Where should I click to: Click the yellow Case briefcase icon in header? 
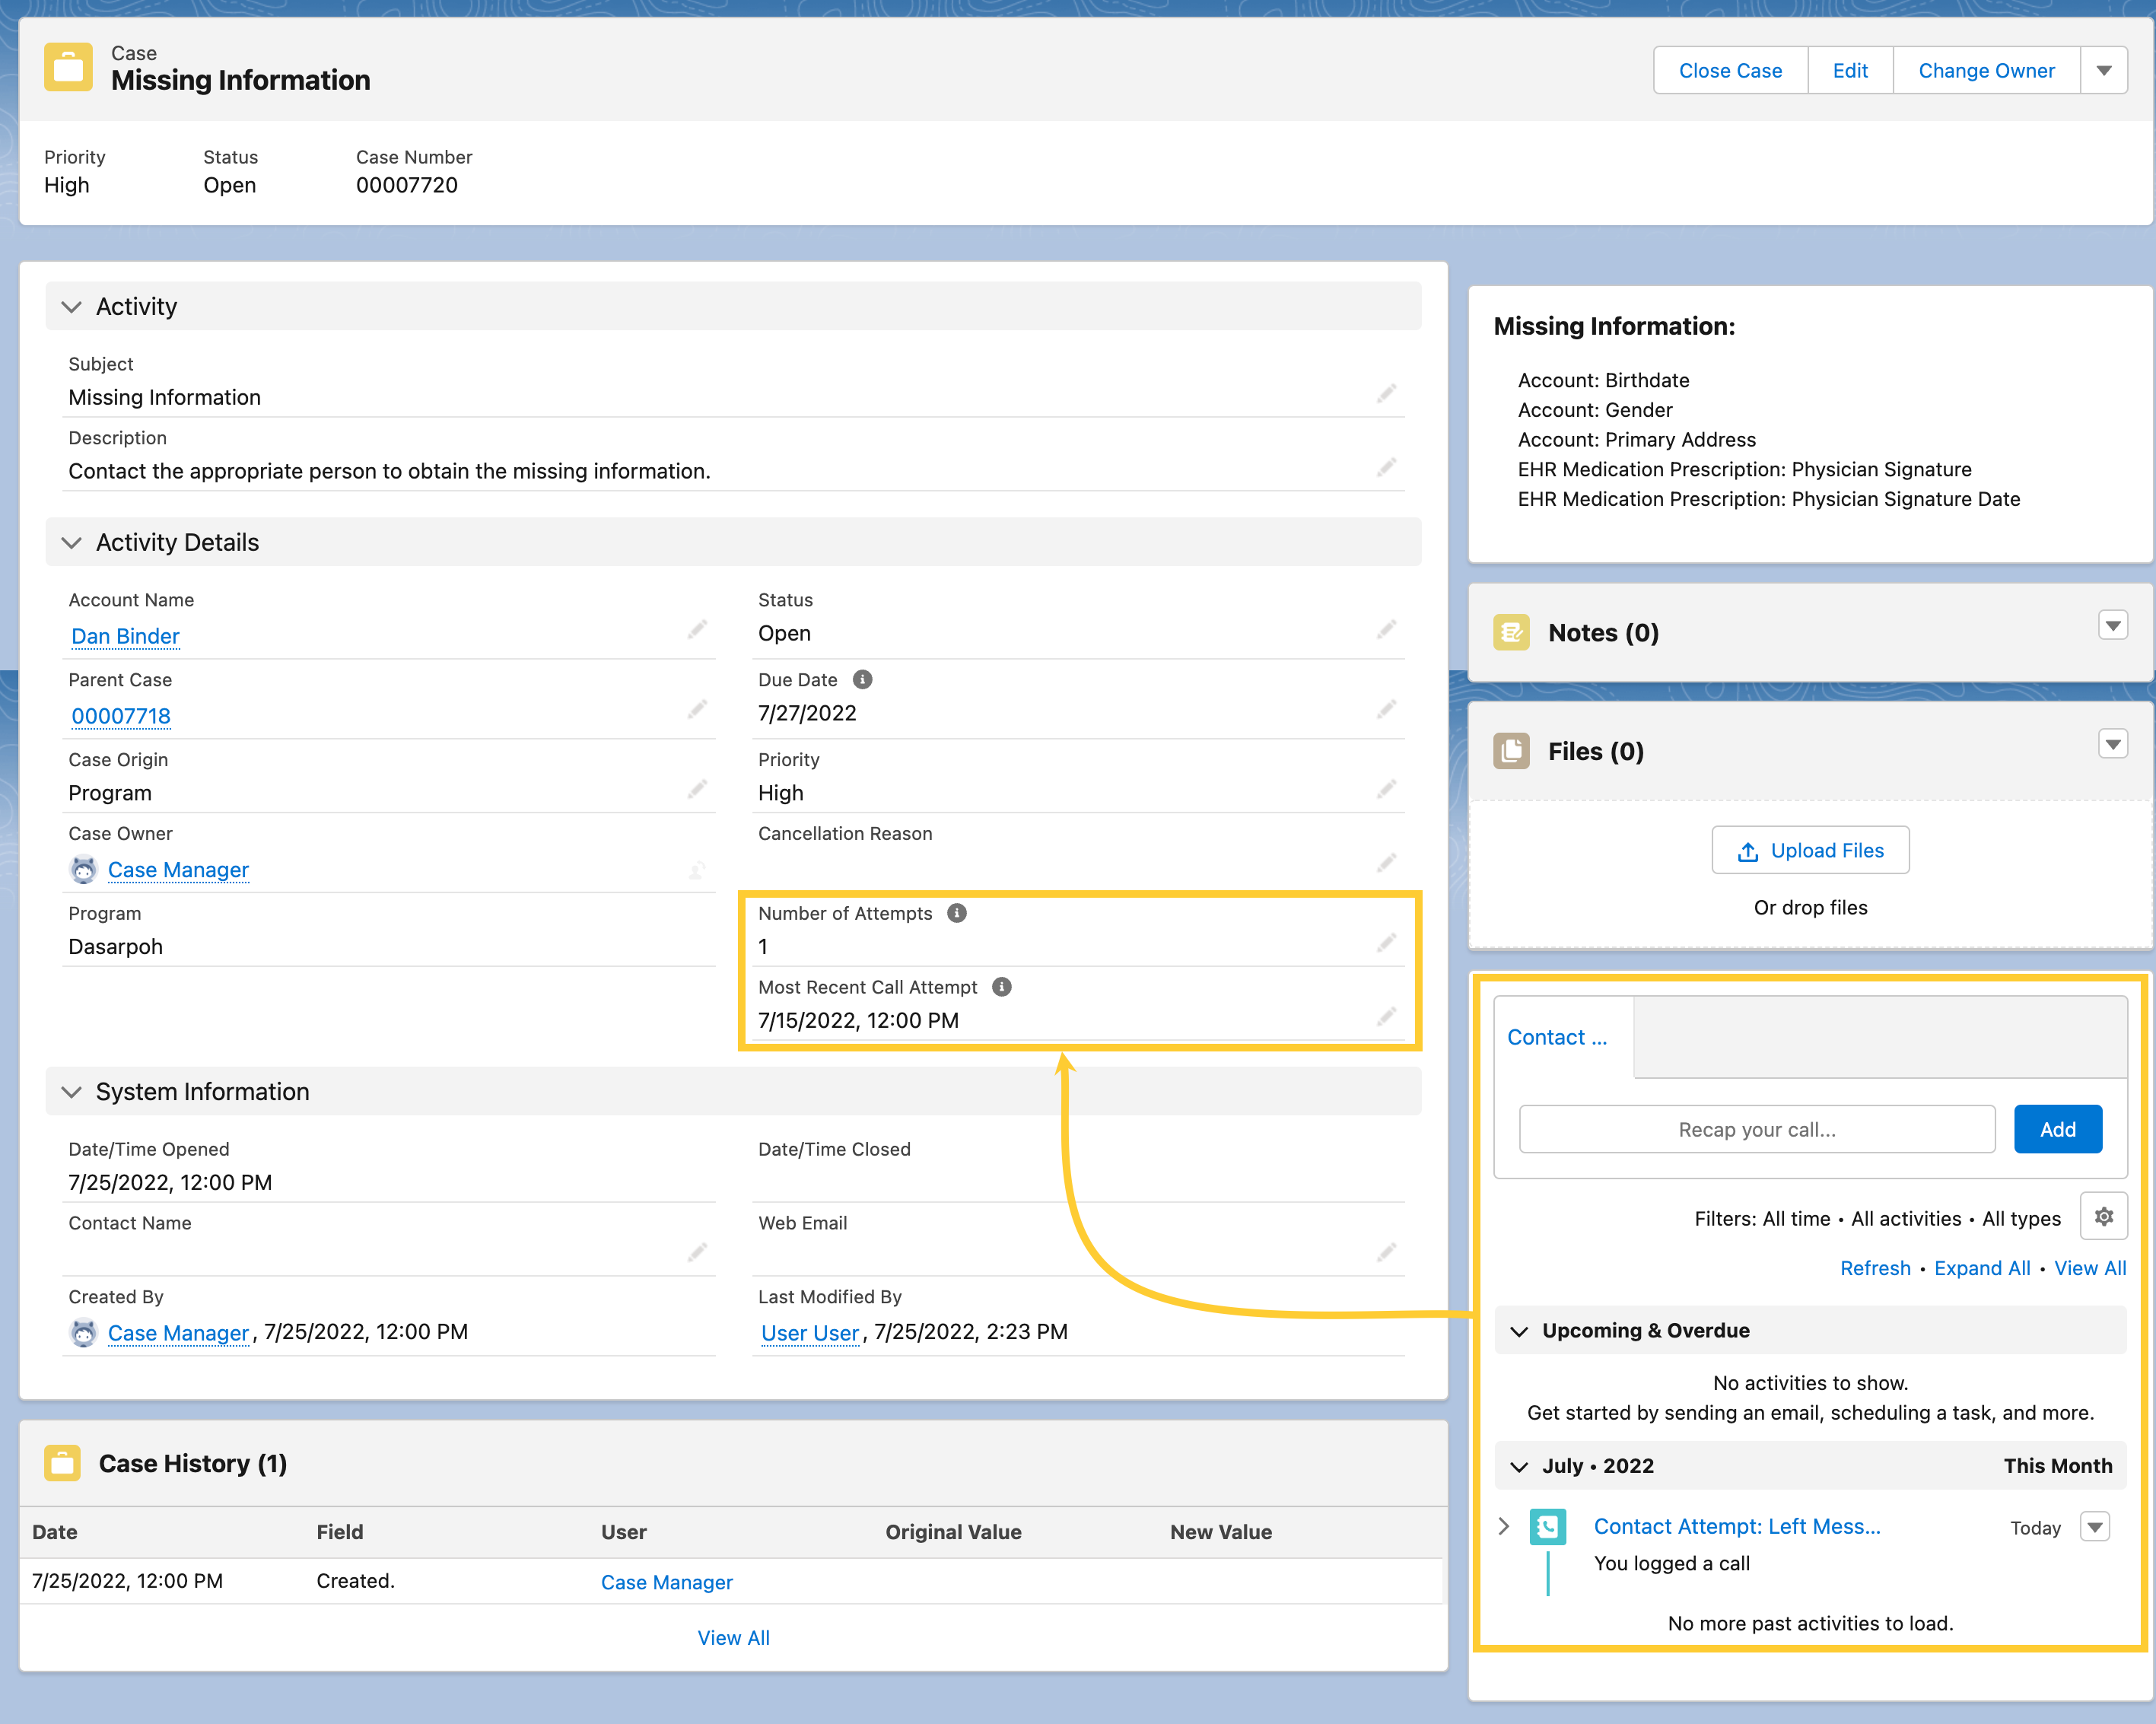[x=68, y=67]
